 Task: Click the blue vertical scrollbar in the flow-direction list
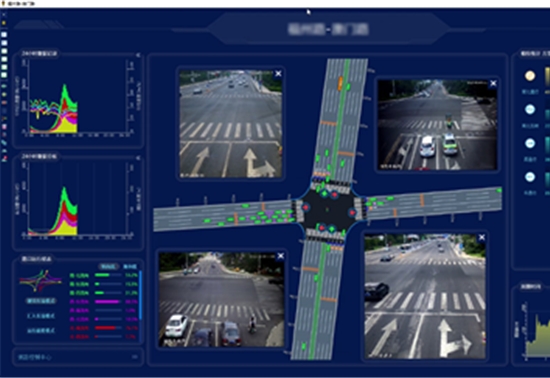[x=140, y=295]
